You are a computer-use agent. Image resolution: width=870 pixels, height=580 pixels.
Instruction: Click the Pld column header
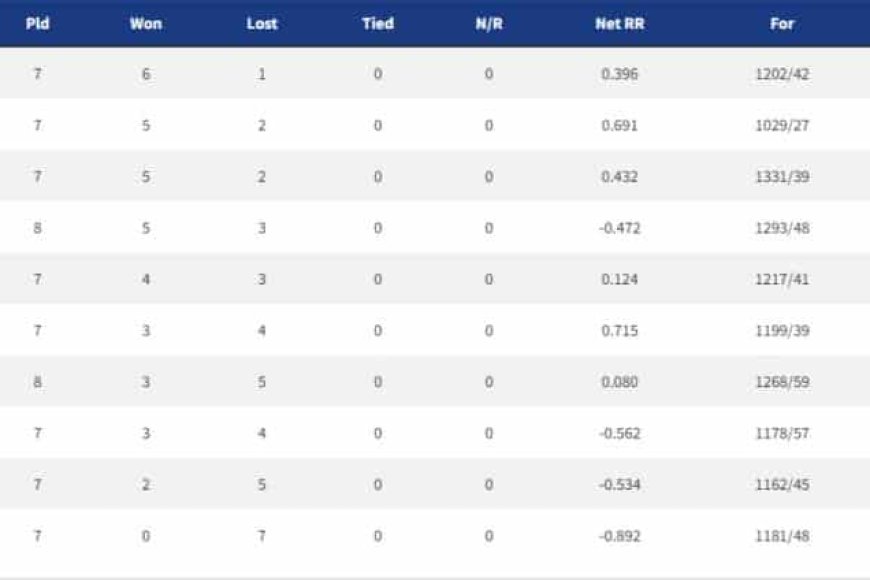click(x=38, y=24)
